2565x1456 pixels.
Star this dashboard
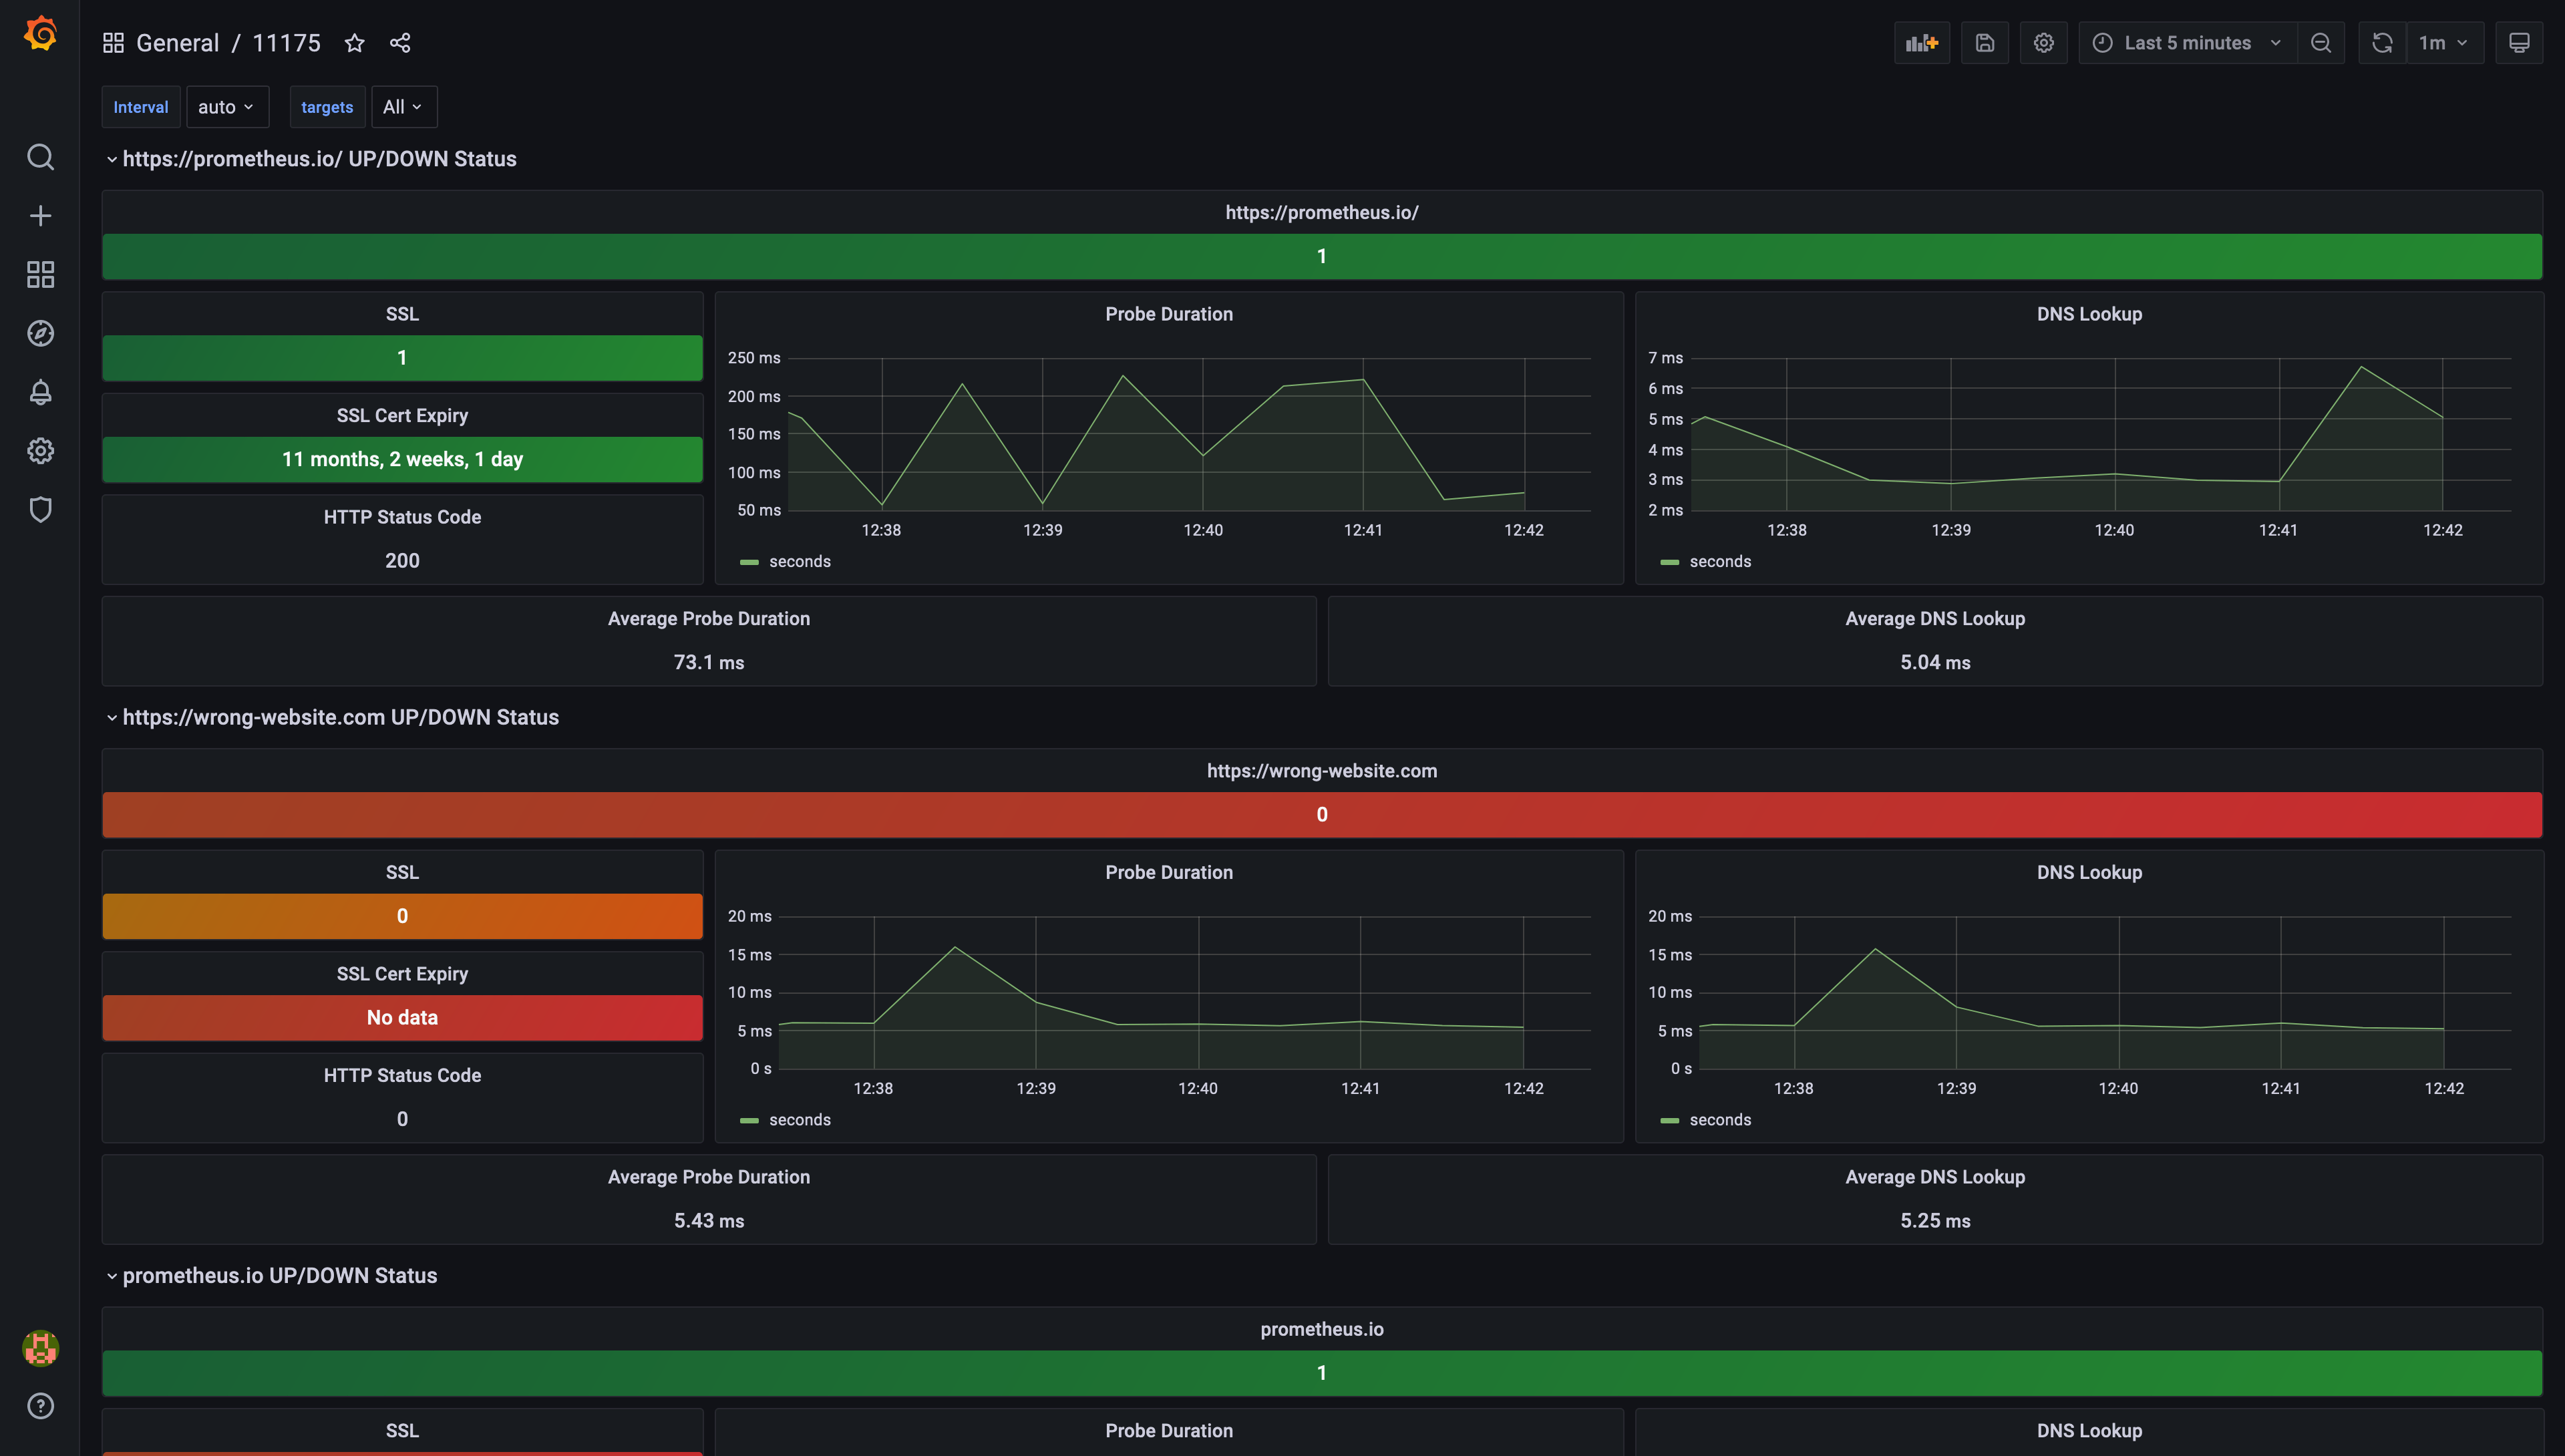355,42
